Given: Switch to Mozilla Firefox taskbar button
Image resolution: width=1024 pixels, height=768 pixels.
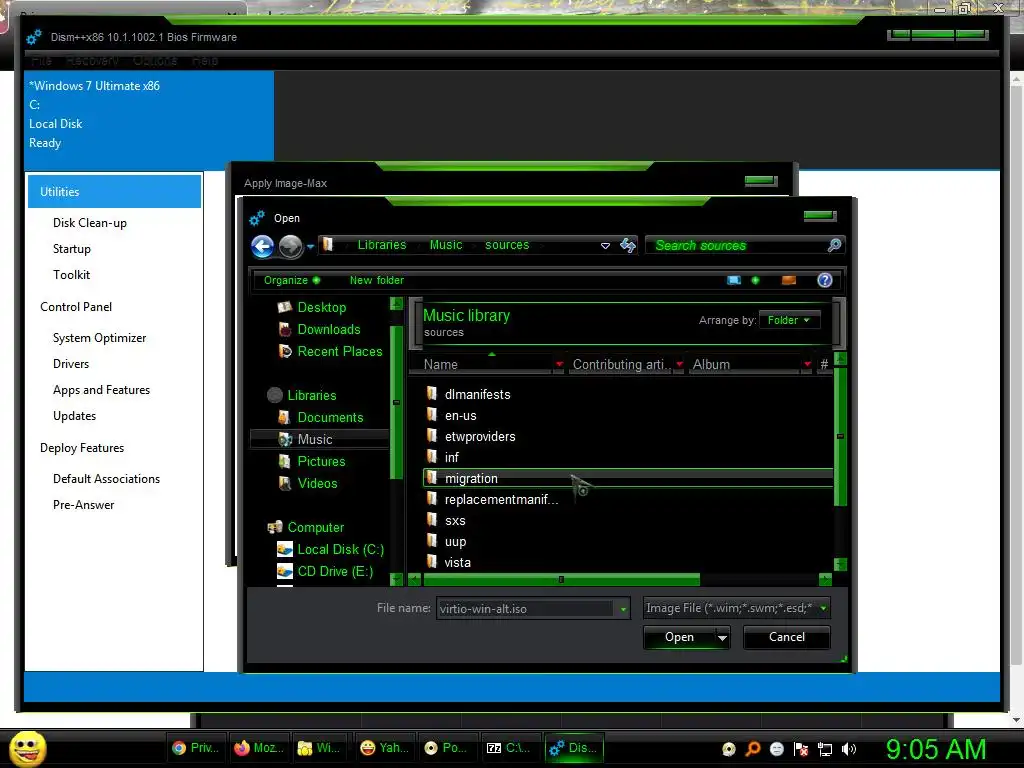Looking at the screenshot, I should [x=259, y=748].
